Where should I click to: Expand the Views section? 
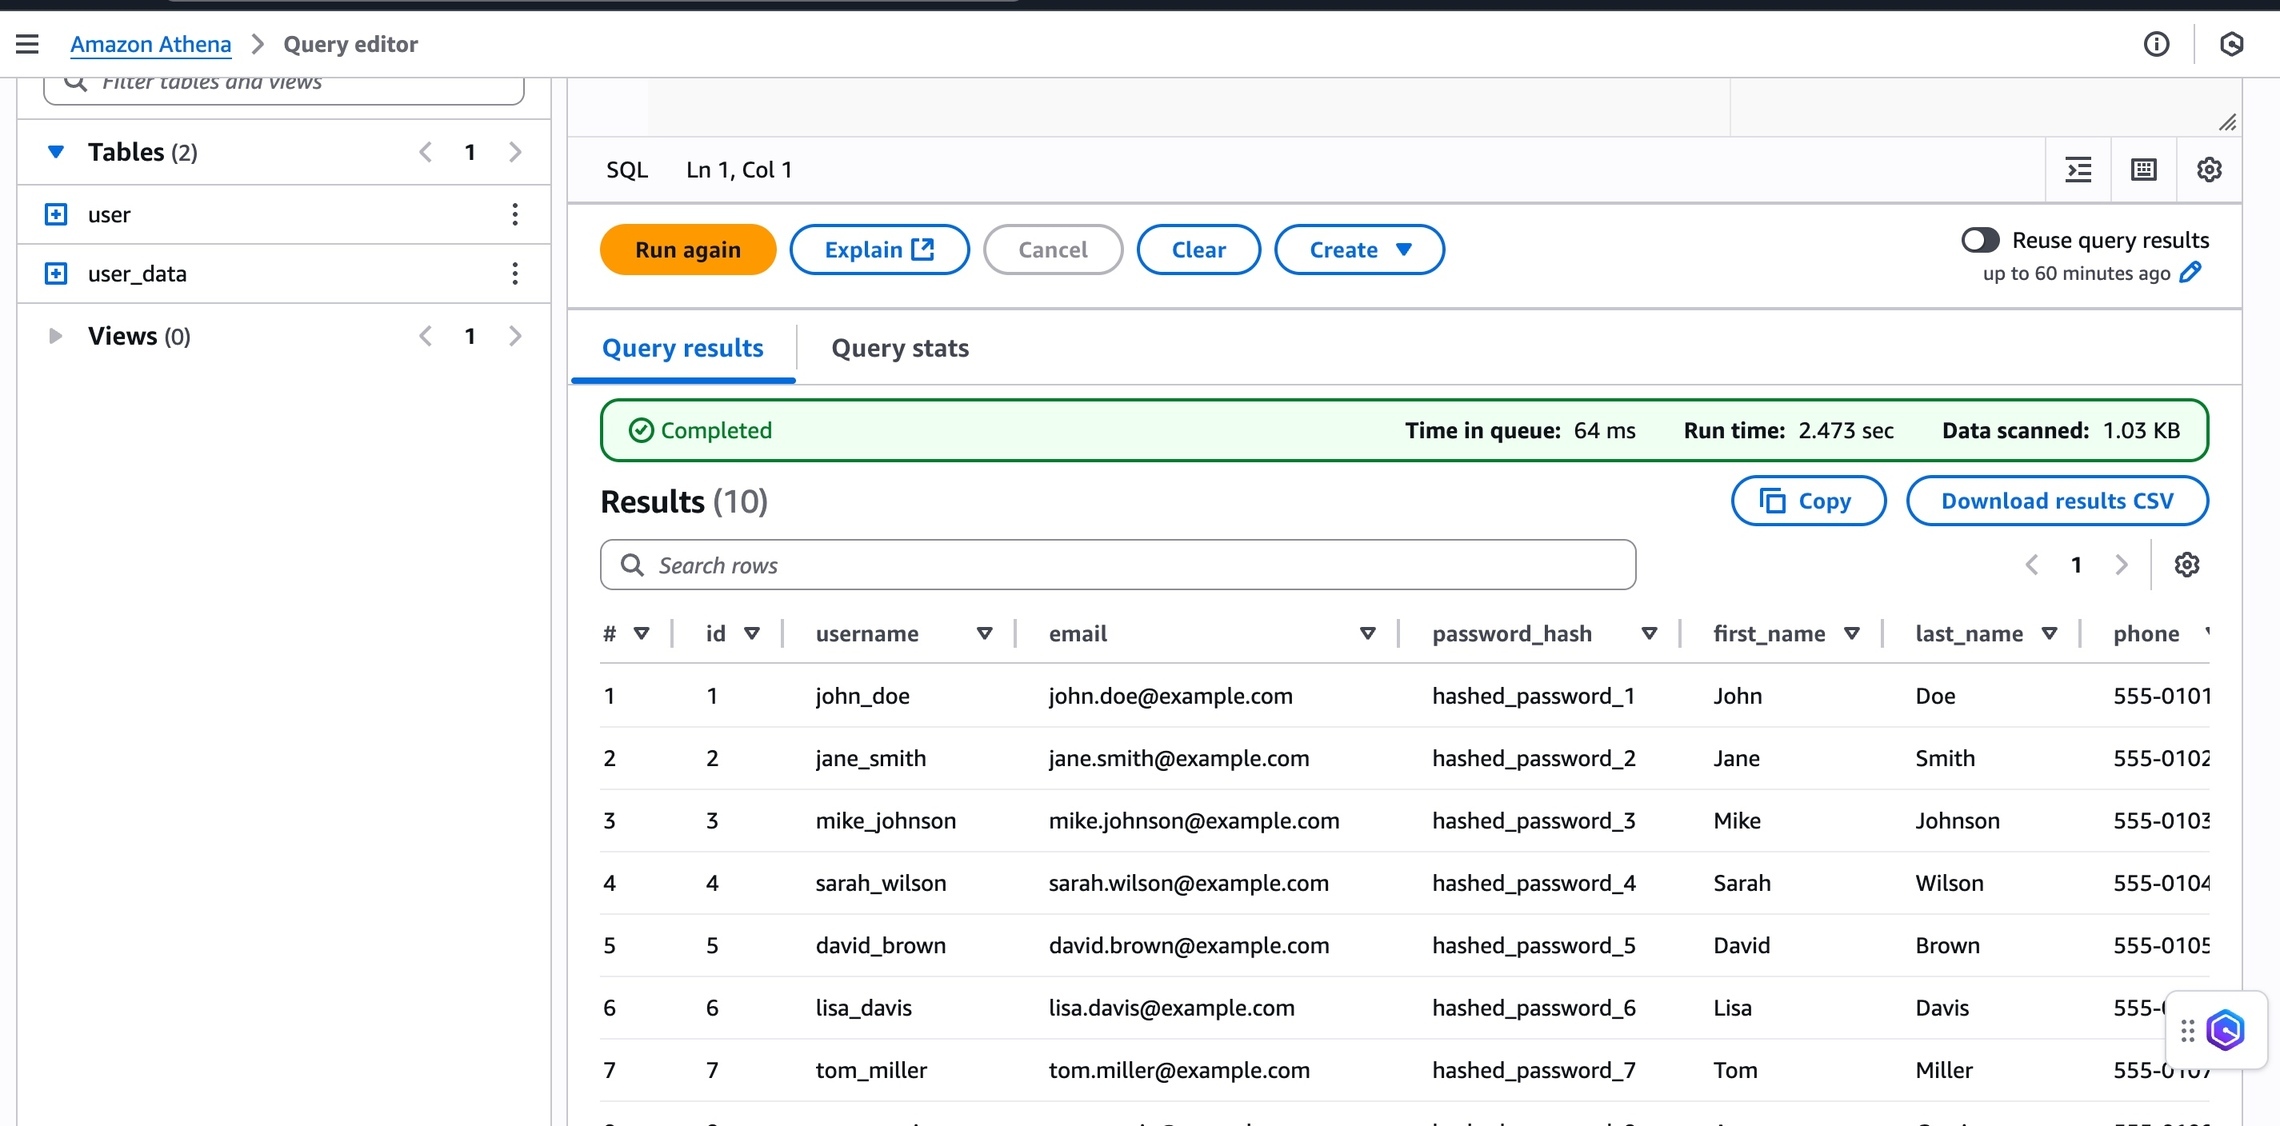tap(56, 336)
